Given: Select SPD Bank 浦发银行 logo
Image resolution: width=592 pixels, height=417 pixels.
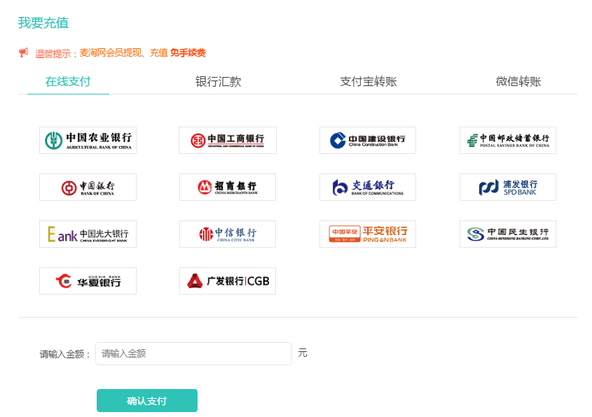Looking at the screenshot, I should point(508,187).
